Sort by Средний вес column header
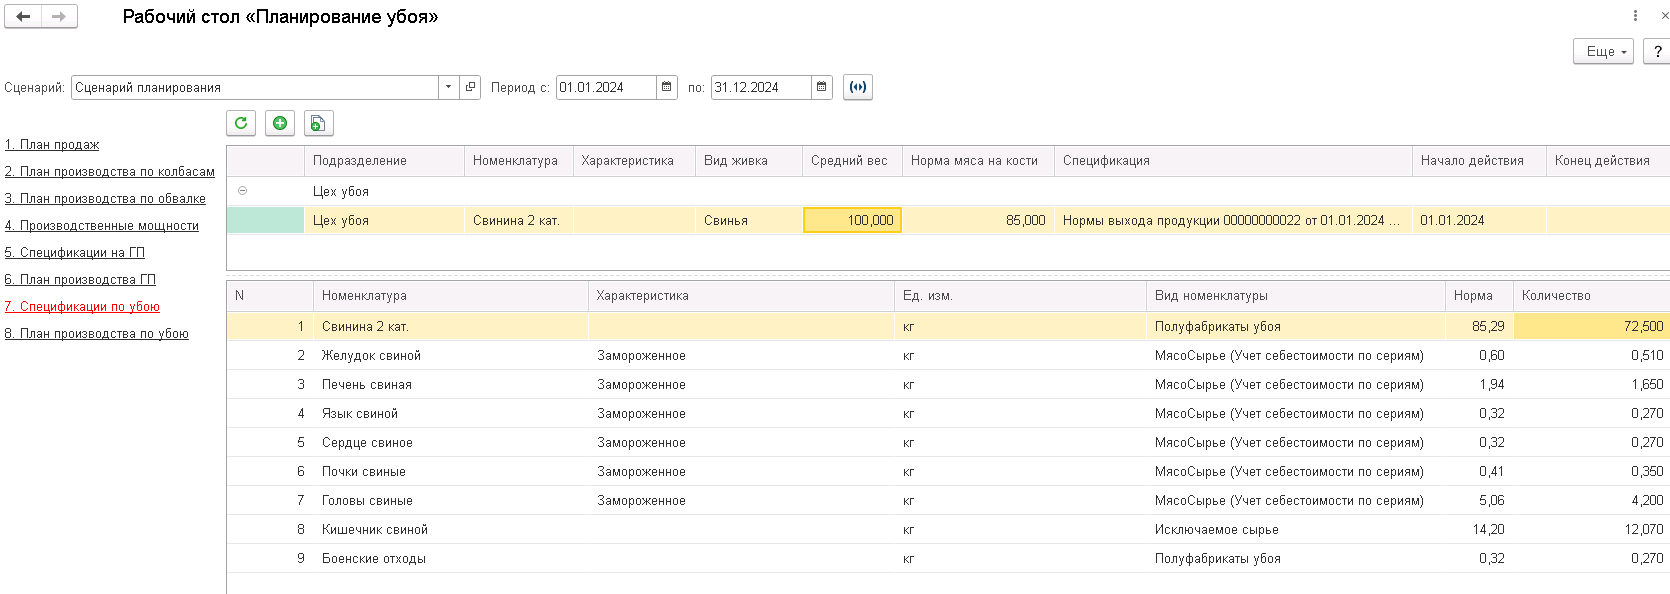Viewport: 1670px width, 594px height. coord(849,161)
